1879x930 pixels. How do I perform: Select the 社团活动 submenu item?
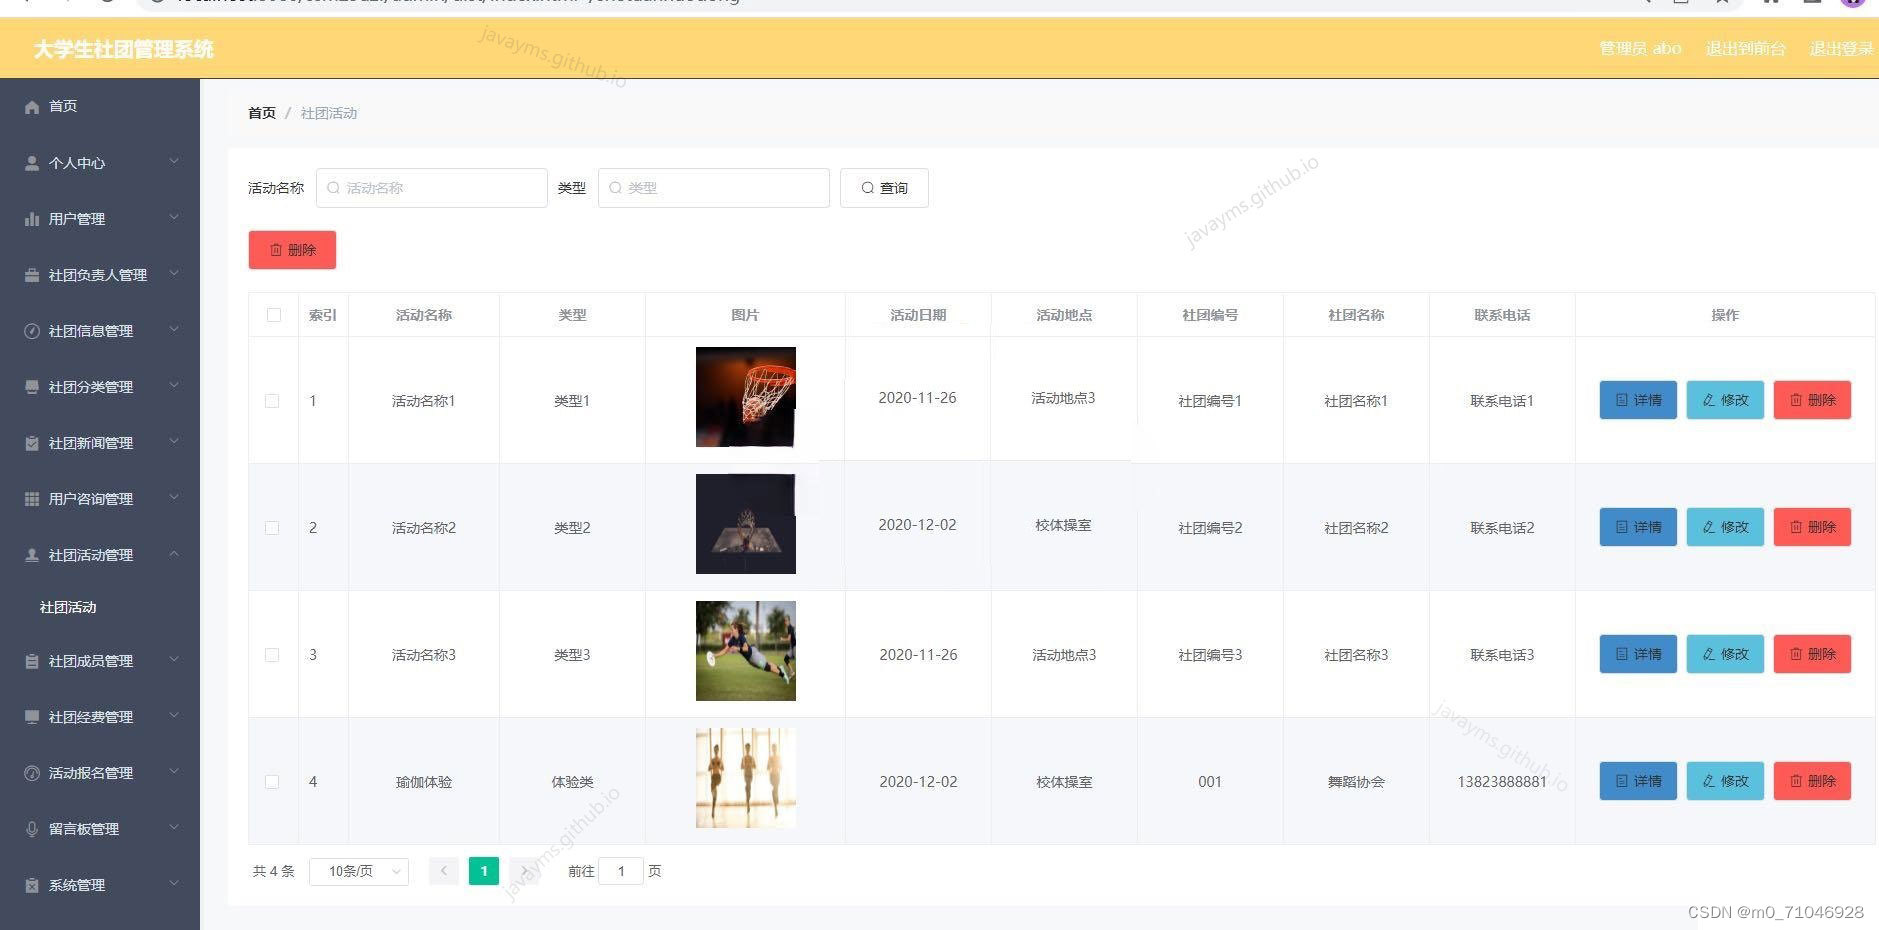pyautogui.click(x=100, y=607)
